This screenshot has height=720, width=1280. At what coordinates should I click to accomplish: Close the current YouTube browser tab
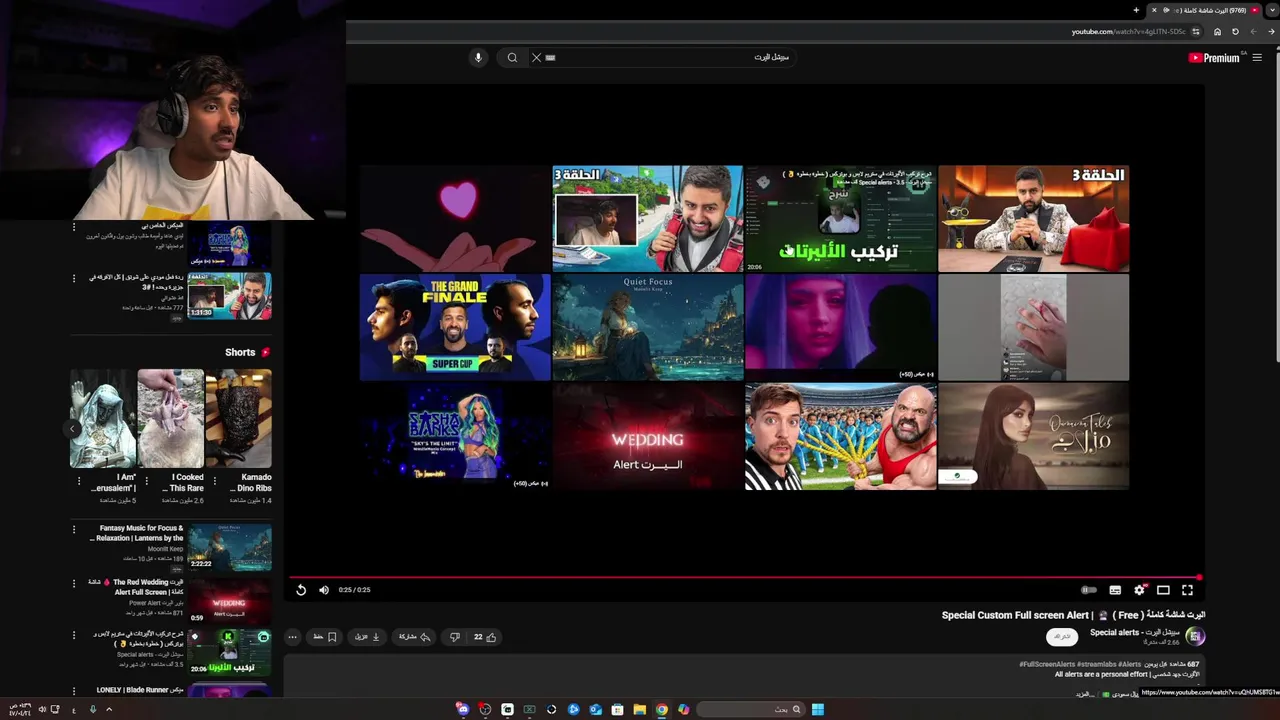(x=1154, y=10)
